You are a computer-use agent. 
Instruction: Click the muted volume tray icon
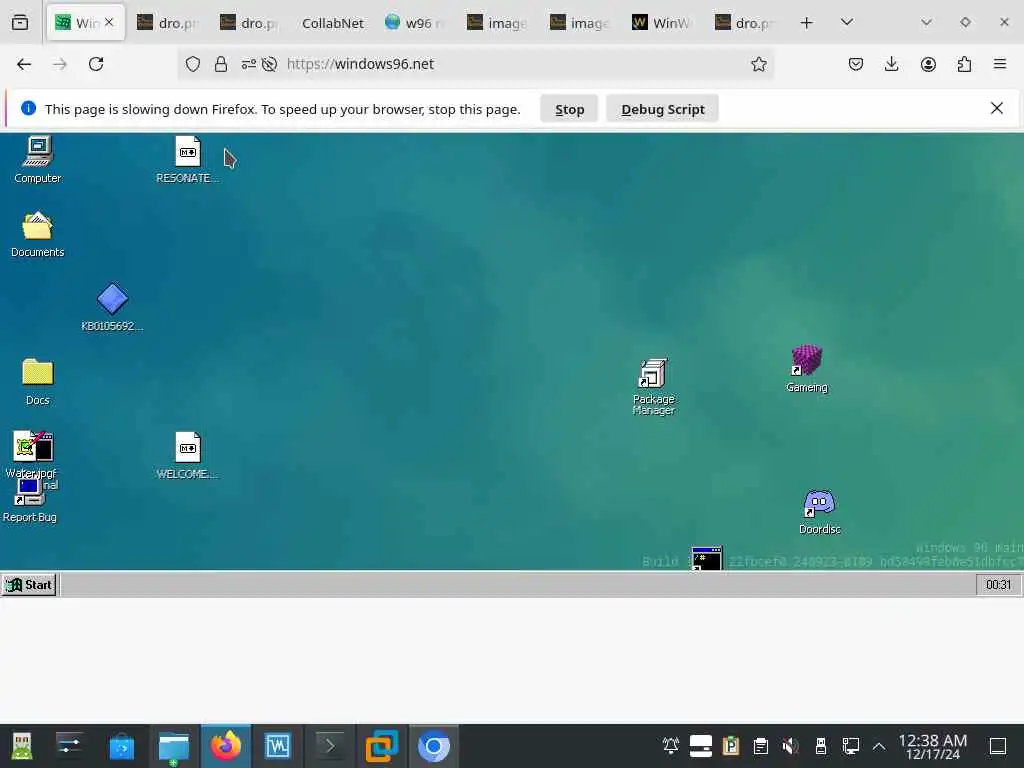790,746
